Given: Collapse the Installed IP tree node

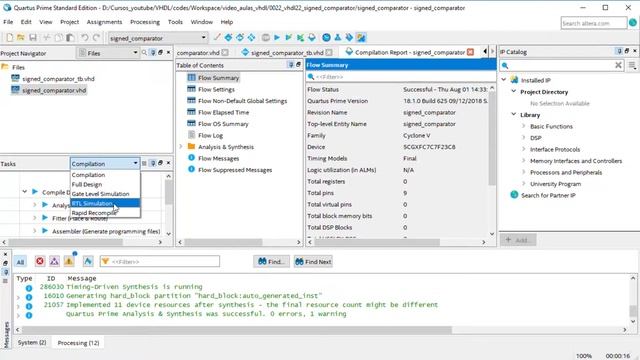Looking at the screenshot, I should tap(504, 80).
